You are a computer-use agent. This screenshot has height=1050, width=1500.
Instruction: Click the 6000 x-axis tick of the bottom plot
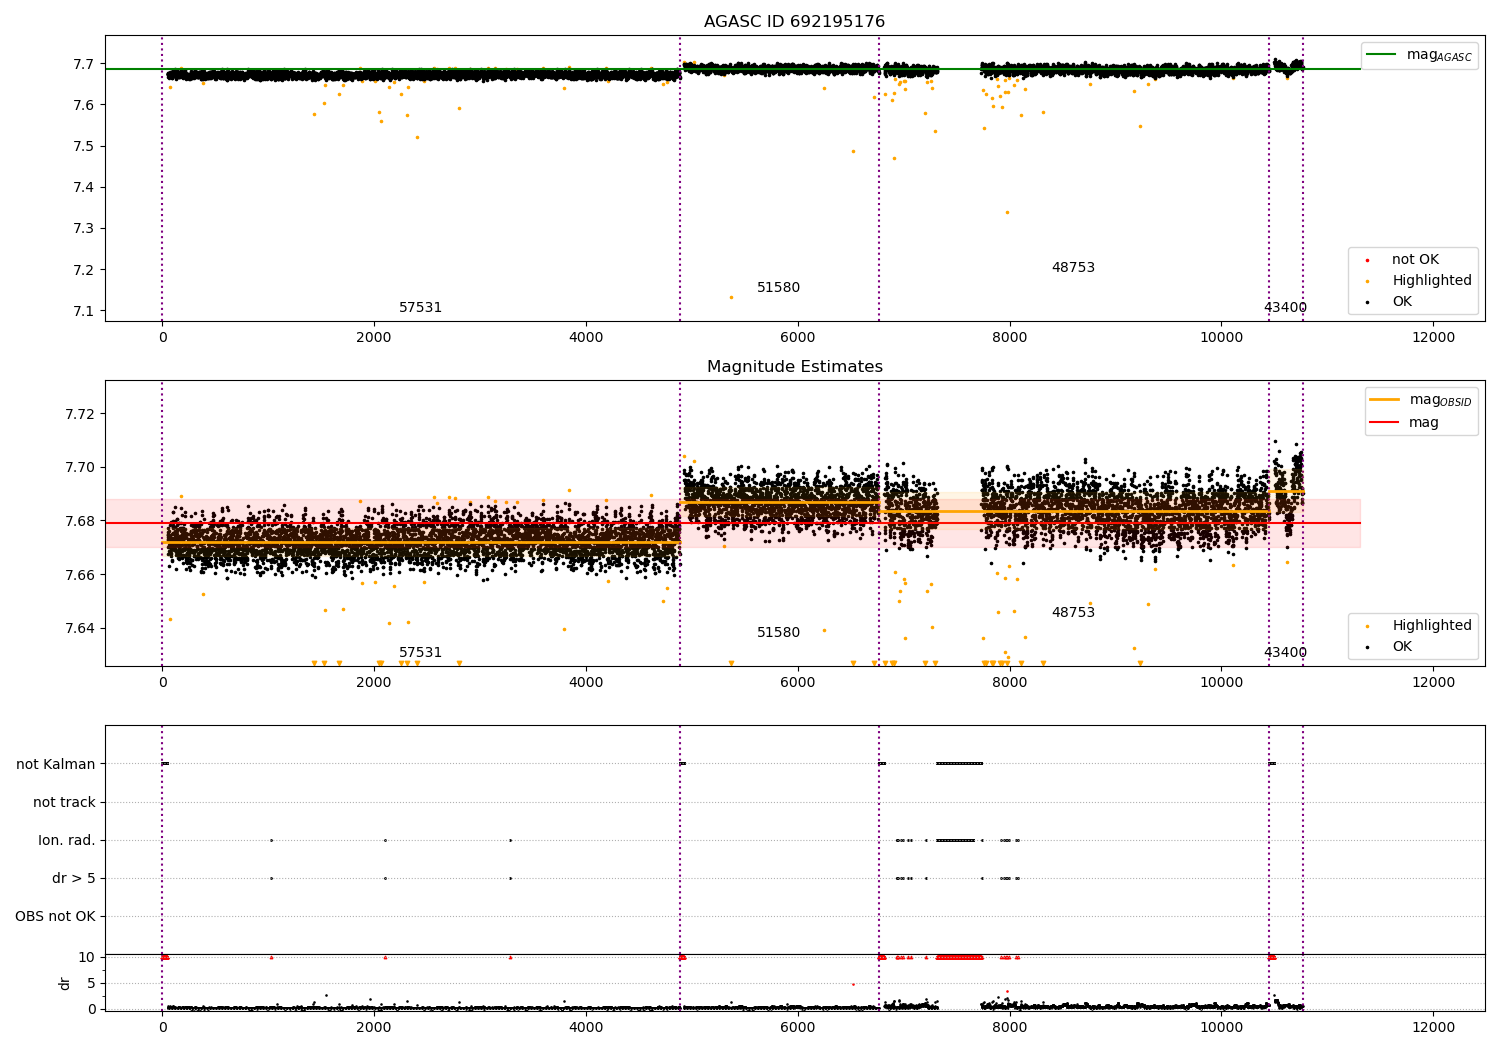click(798, 1027)
